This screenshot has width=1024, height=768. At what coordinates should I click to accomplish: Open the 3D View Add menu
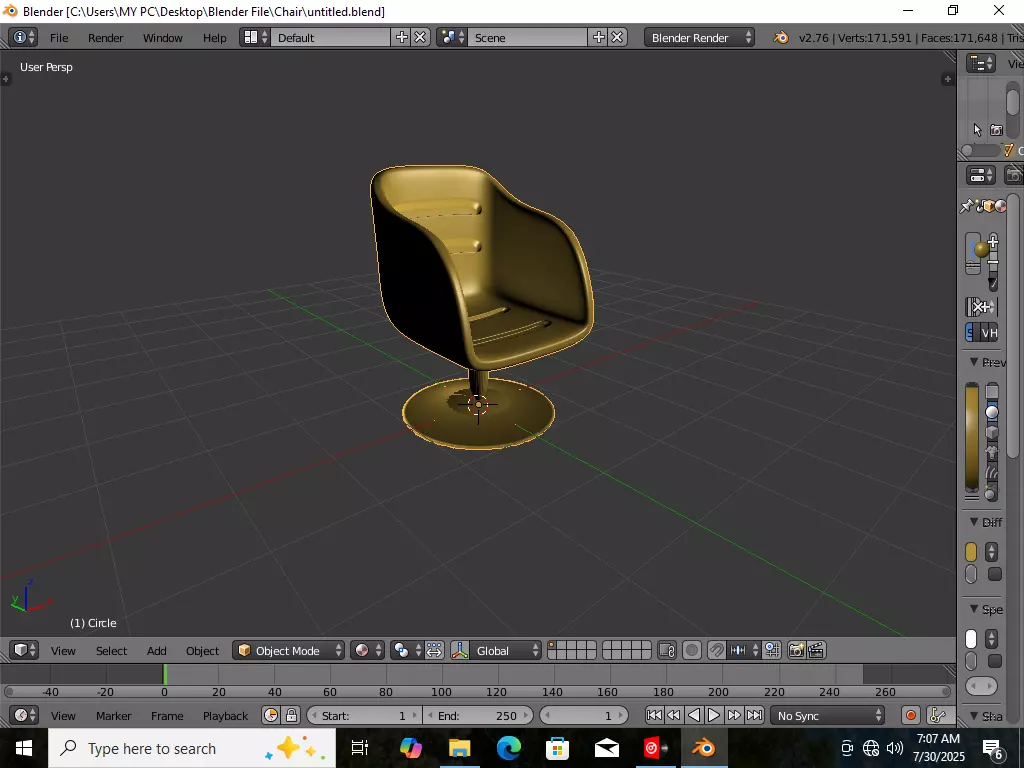pos(157,650)
